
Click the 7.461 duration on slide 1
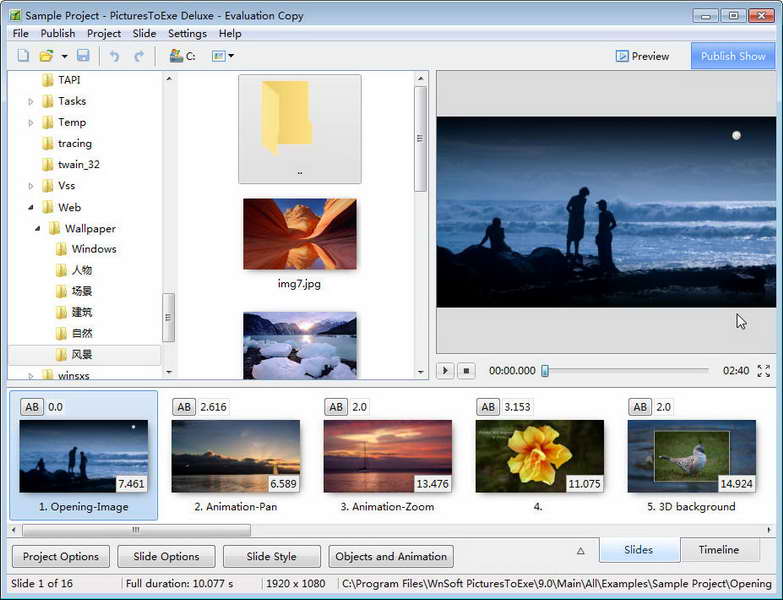click(x=131, y=484)
